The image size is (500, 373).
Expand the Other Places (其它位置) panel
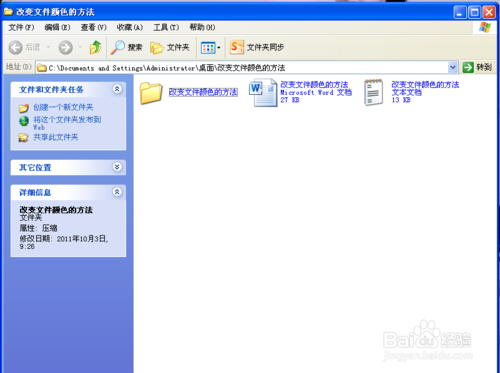point(117,167)
